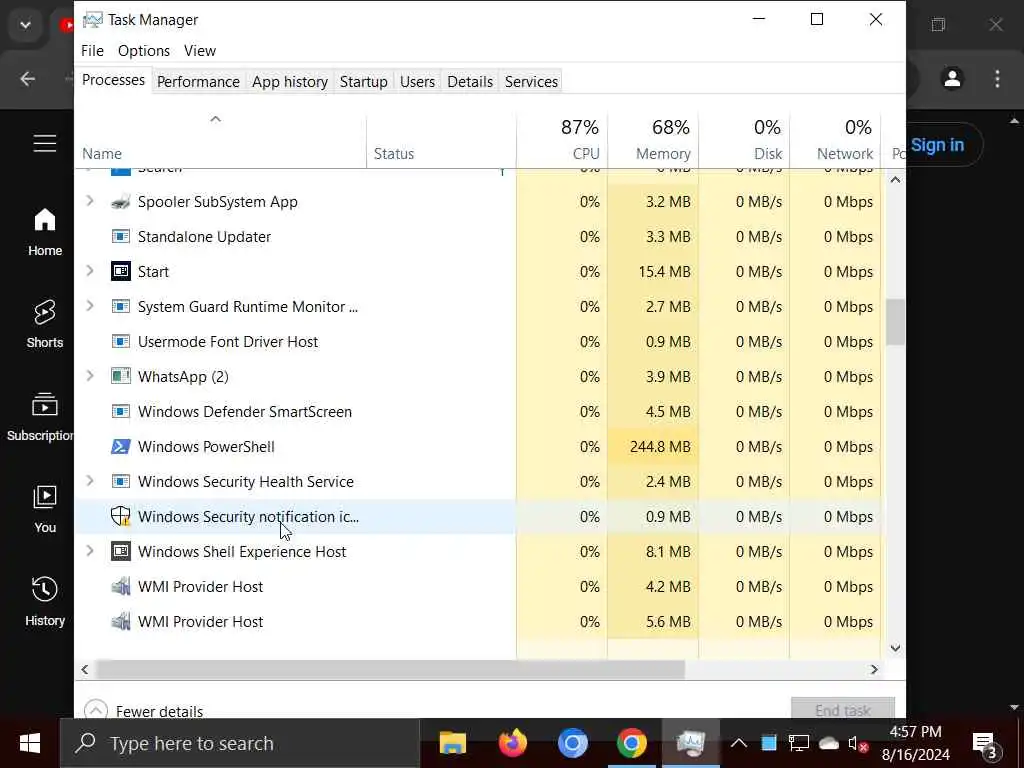Click the scroll down arrow of process list

[x=895, y=648]
